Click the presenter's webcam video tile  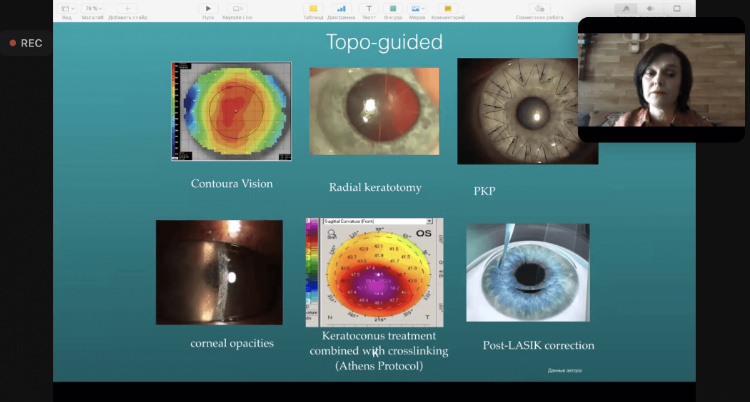[x=661, y=79]
